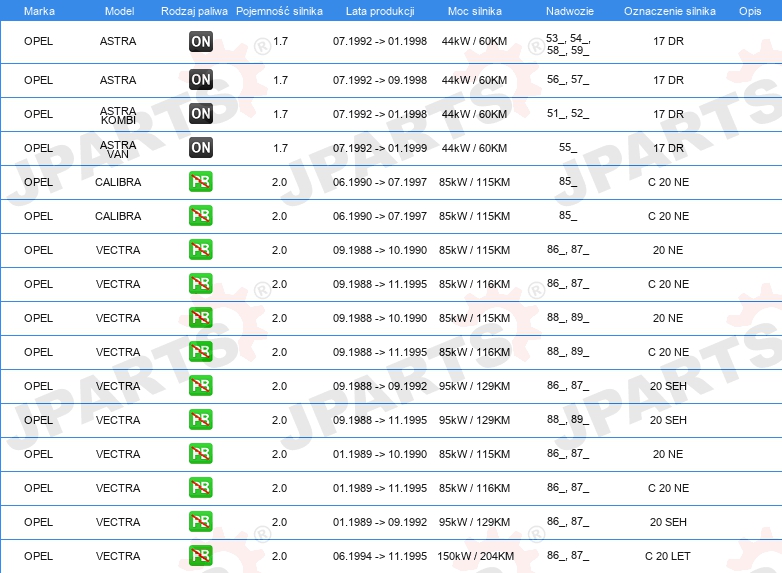The height and width of the screenshot is (573, 782).
Task: Click petrol icon for VECTRA 20 NE body 88_, 89_
Action: coord(201,318)
